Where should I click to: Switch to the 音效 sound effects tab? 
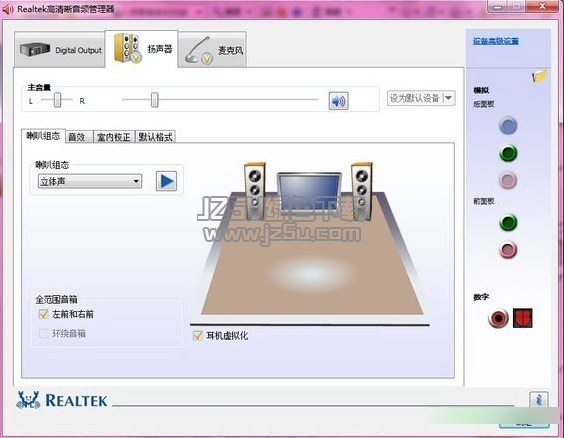click(x=79, y=137)
